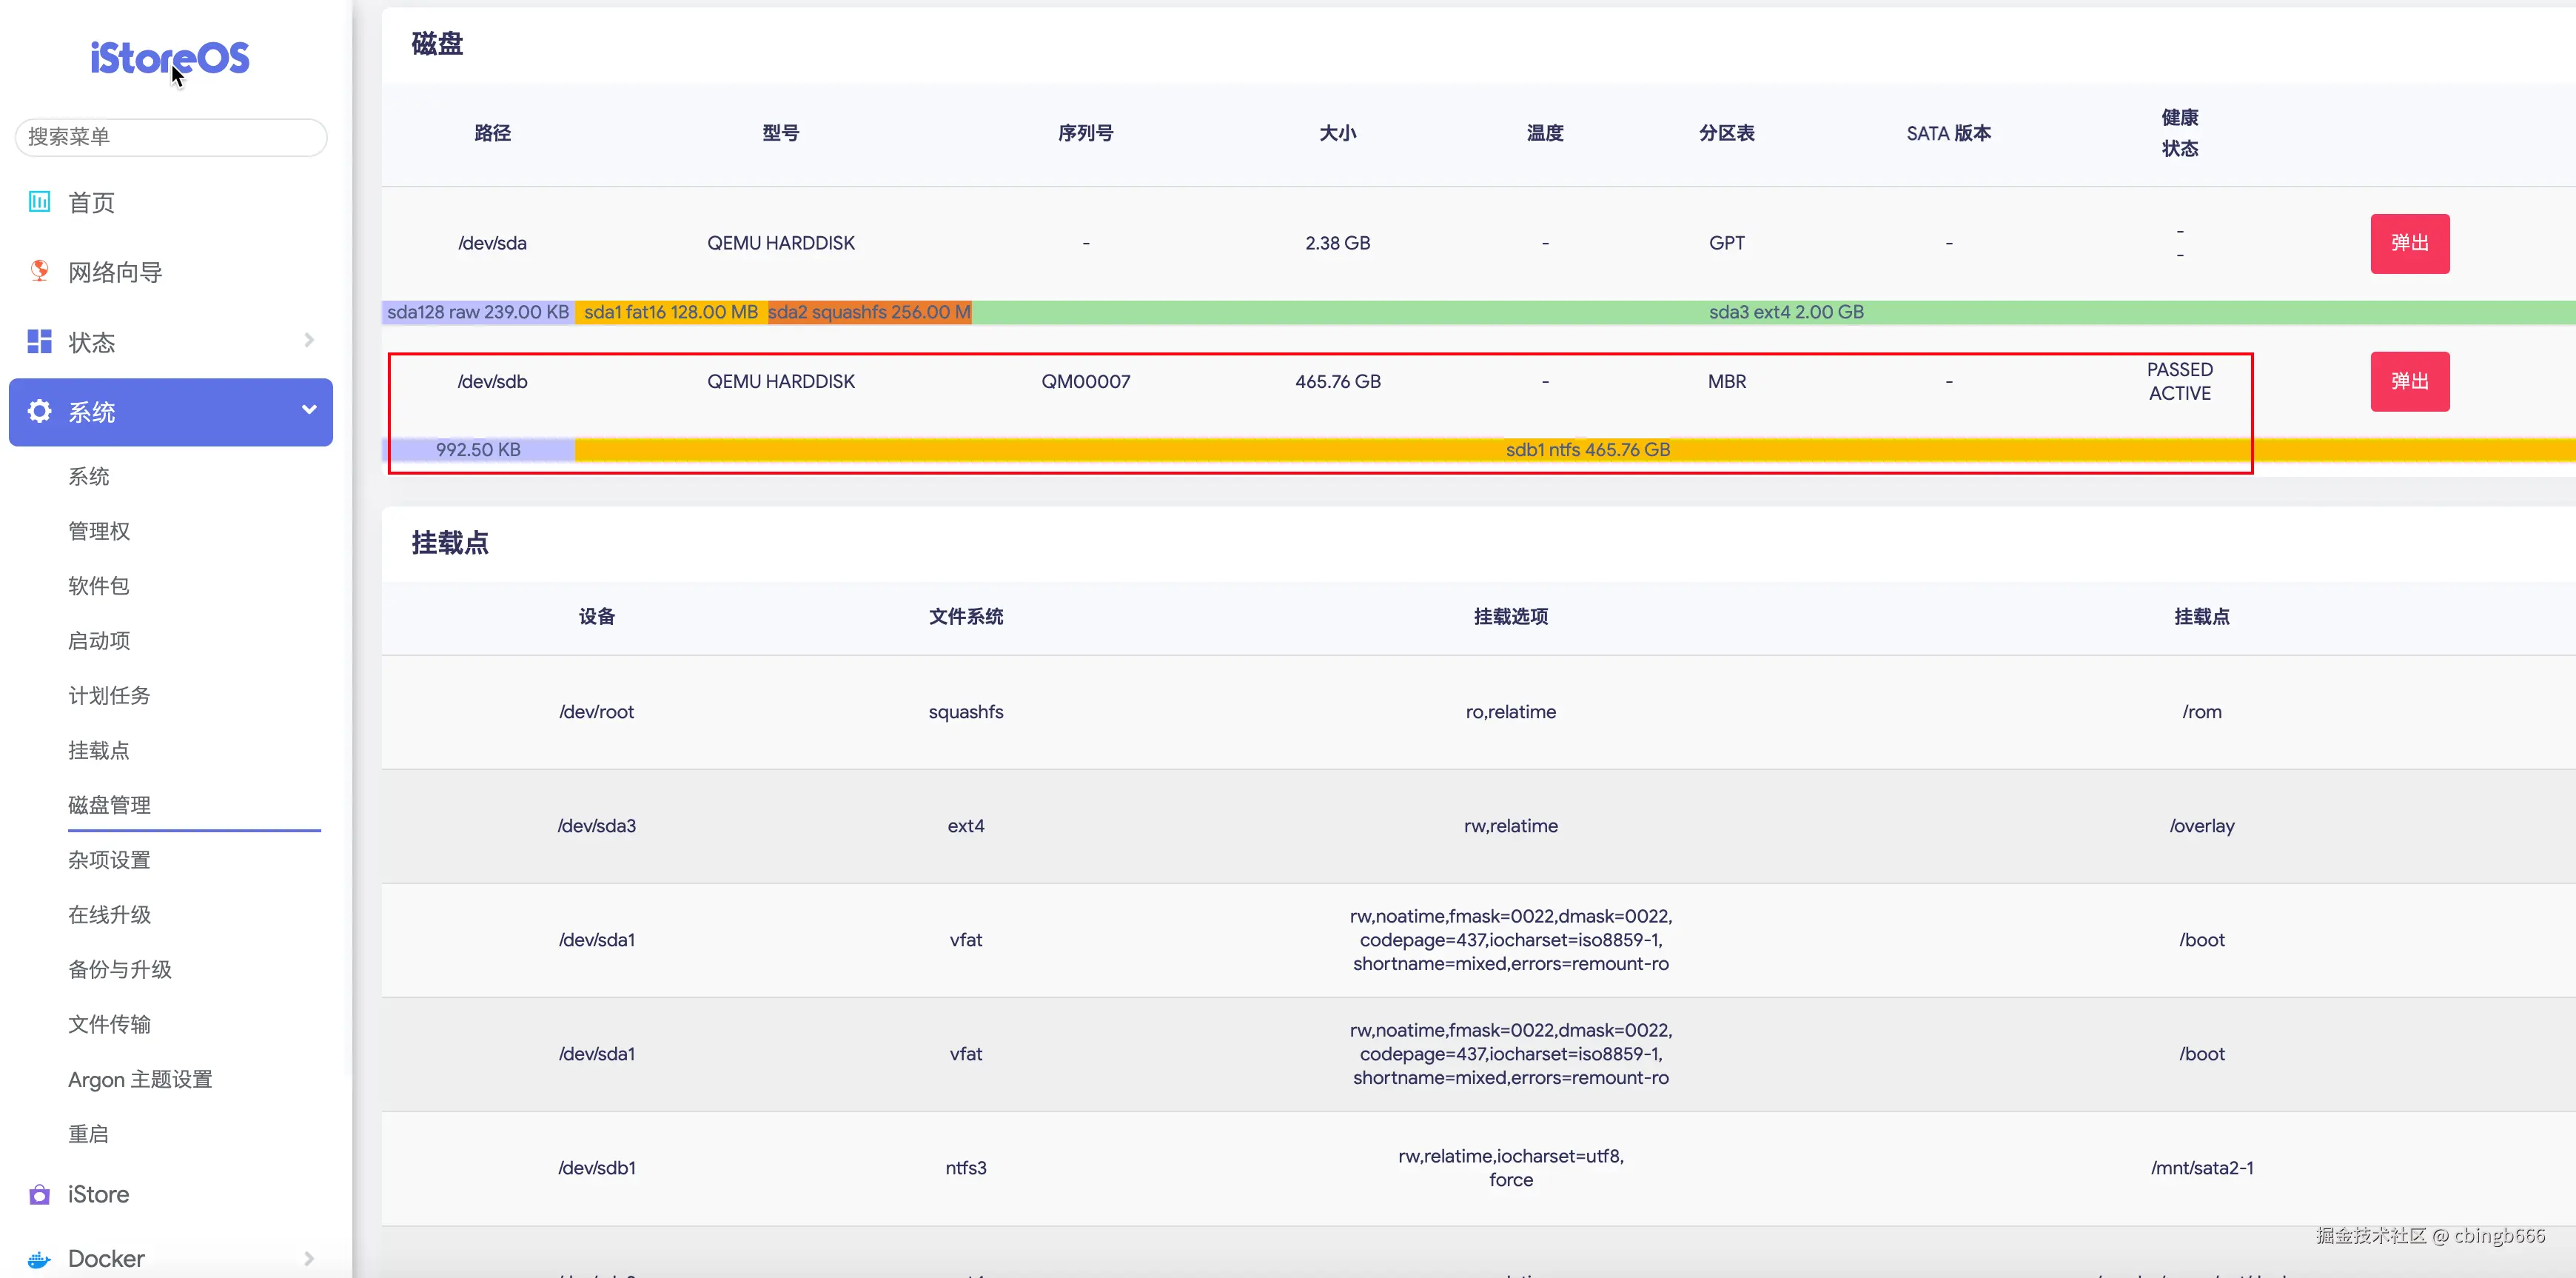This screenshot has width=2576, height=1278.
Task: Click the home dashboard icon
Action: 39,202
